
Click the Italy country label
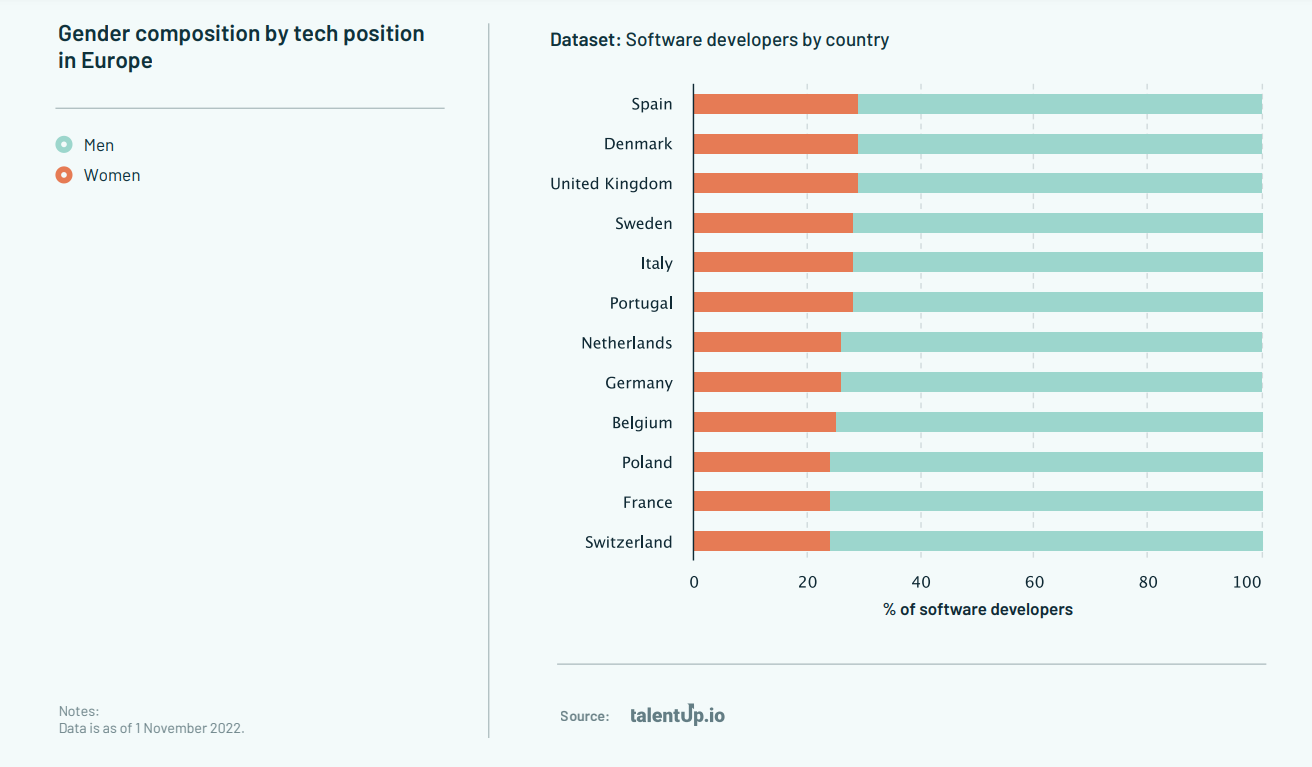coord(657,263)
